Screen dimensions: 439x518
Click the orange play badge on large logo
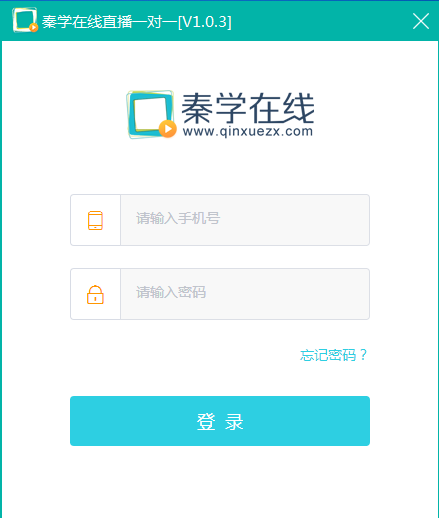coord(168,129)
